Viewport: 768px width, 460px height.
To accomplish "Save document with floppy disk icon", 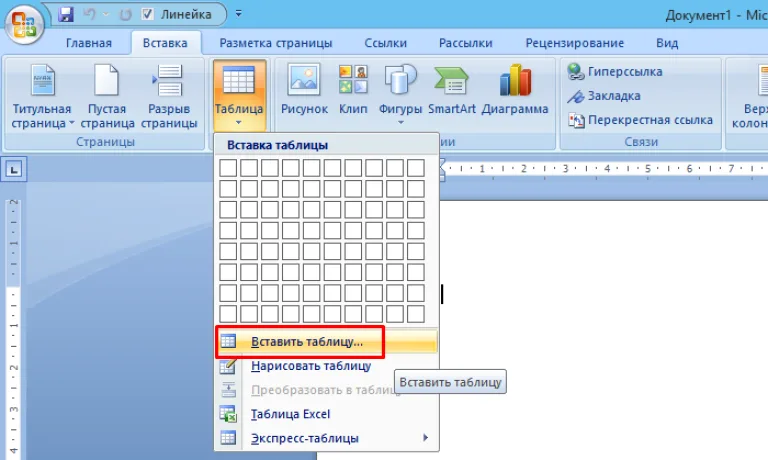I will 66,14.
